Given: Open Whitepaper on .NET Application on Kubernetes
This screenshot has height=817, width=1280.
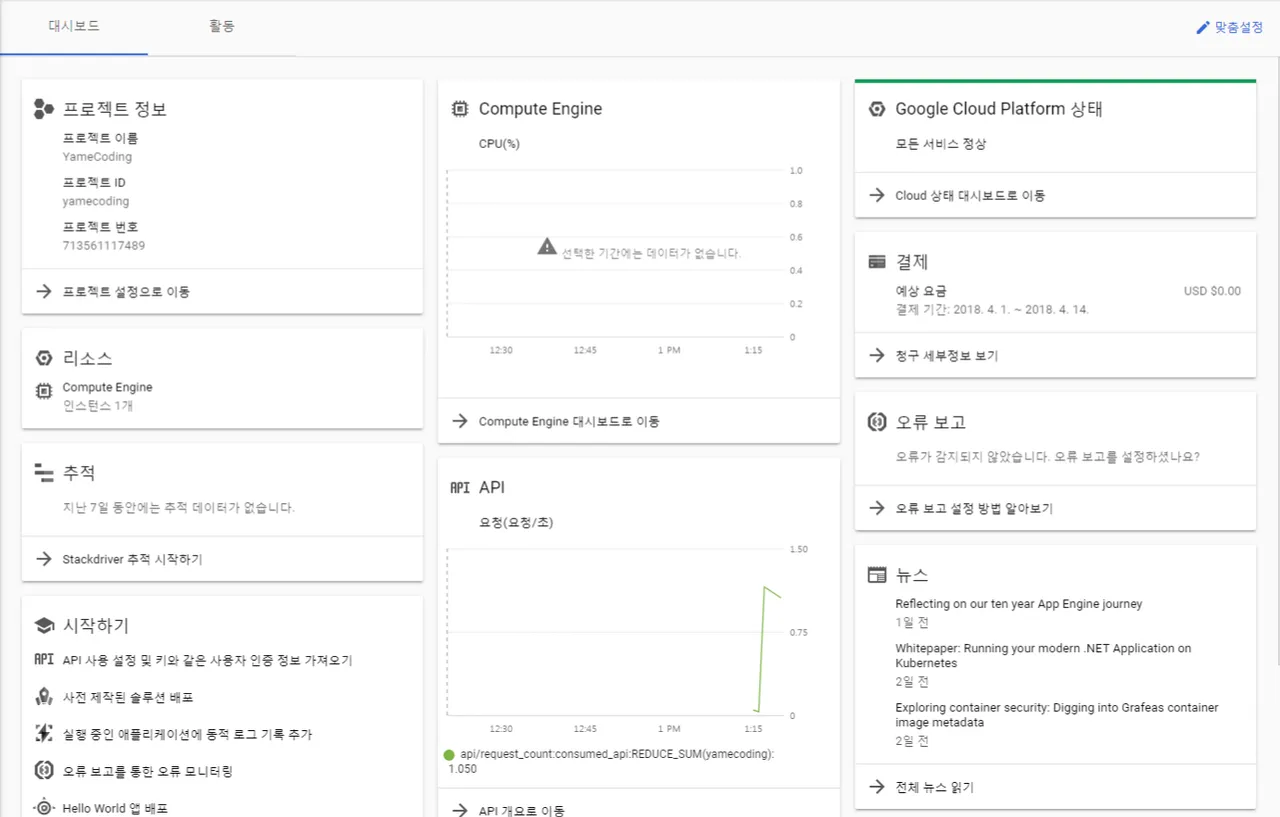Looking at the screenshot, I should coord(1043,656).
